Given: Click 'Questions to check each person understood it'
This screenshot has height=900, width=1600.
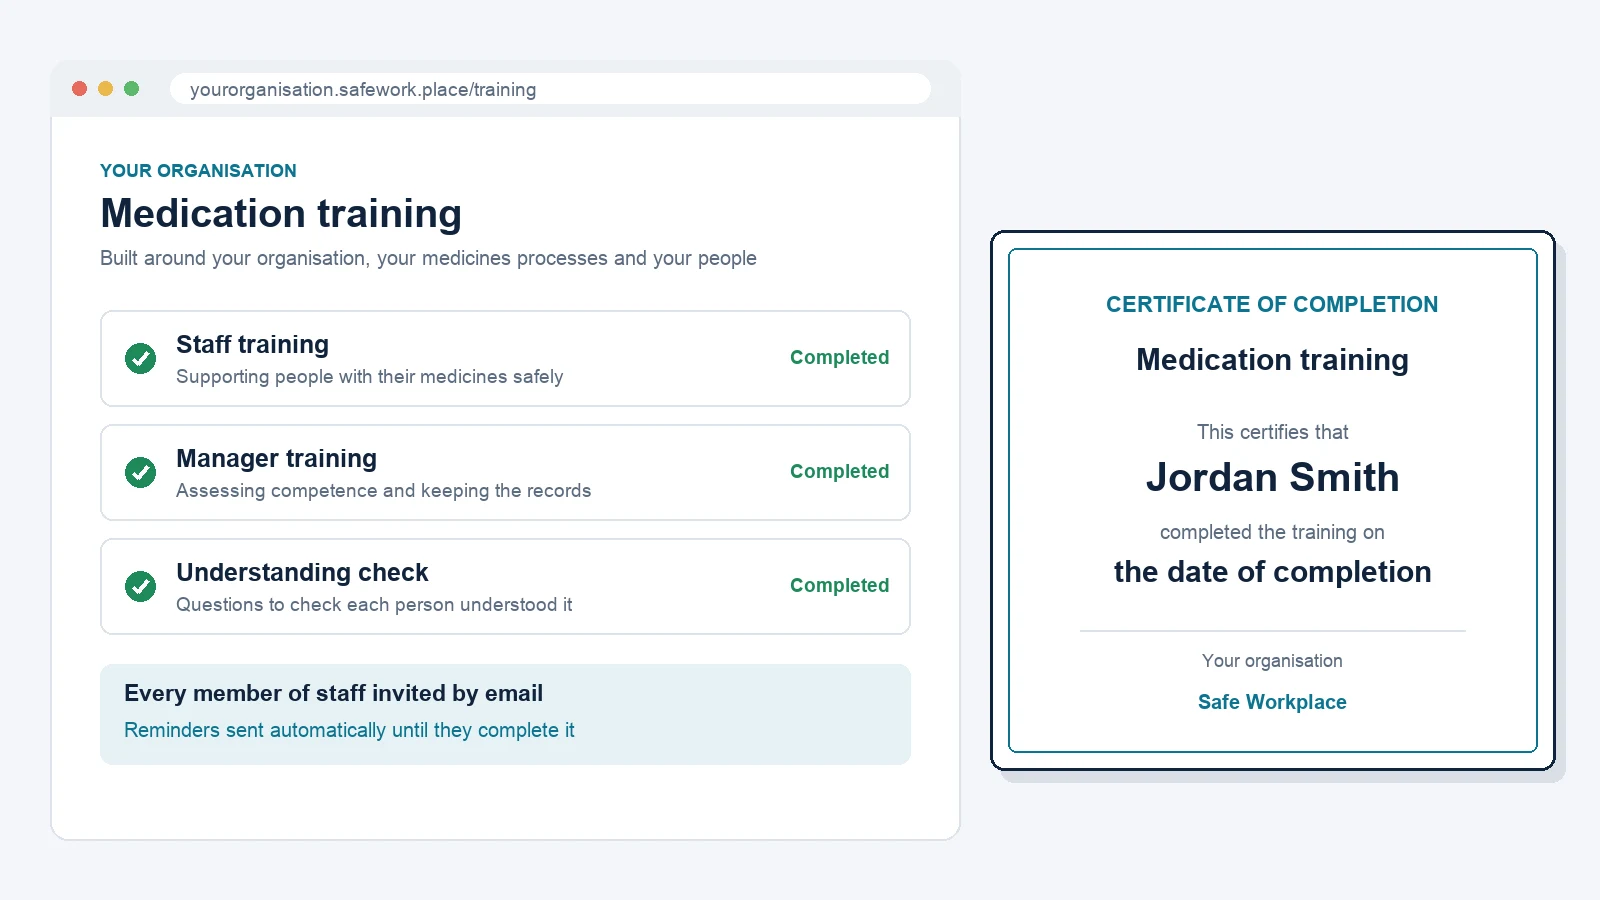Looking at the screenshot, I should coord(374,605).
